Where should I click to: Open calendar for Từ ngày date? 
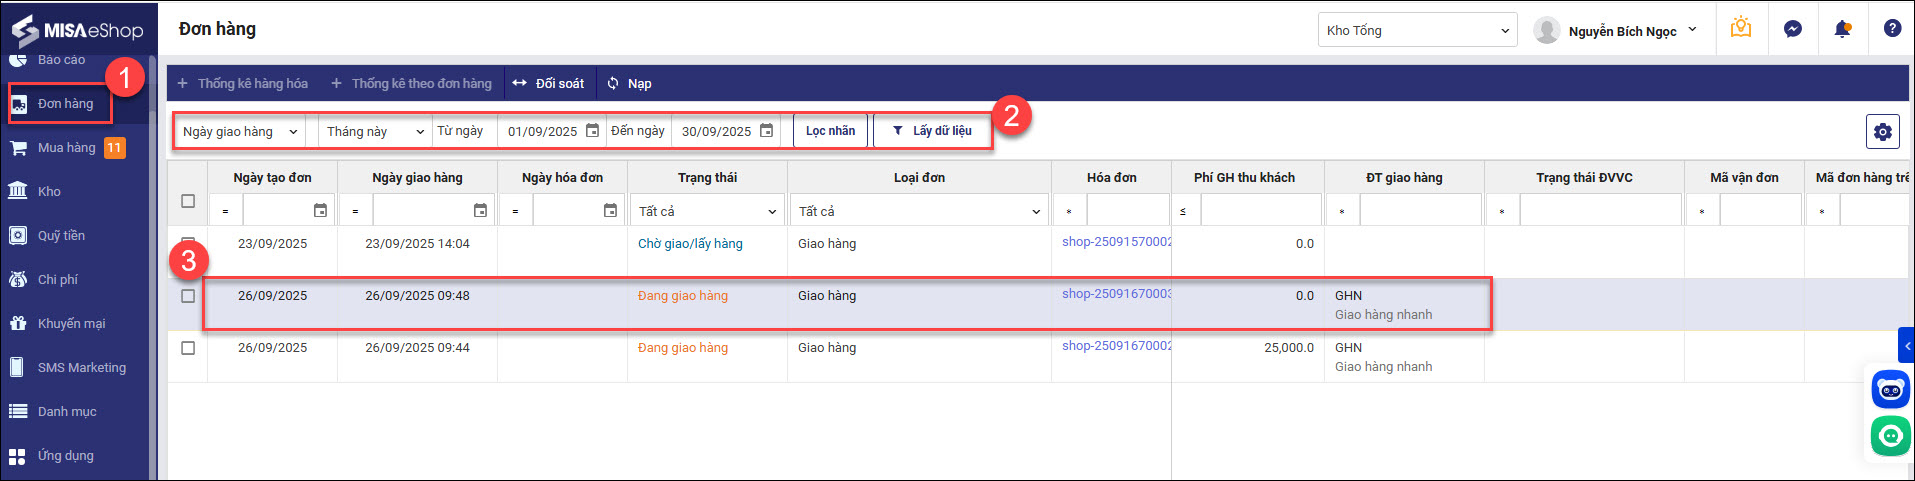(x=592, y=131)
